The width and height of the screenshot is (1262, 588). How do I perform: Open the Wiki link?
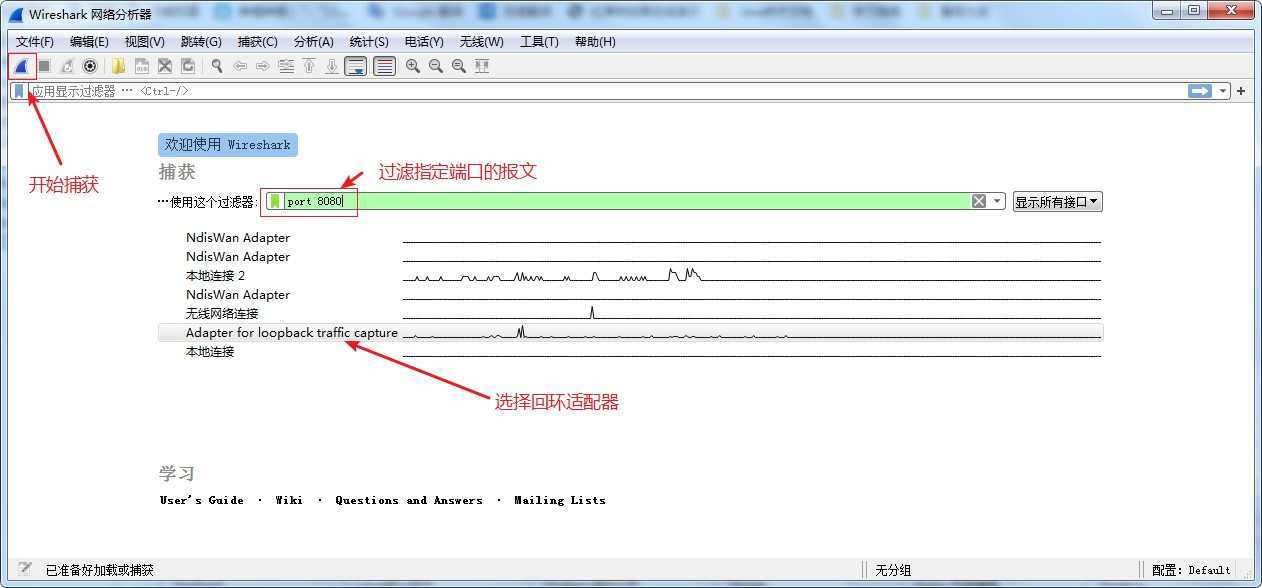tap(289, 500)
